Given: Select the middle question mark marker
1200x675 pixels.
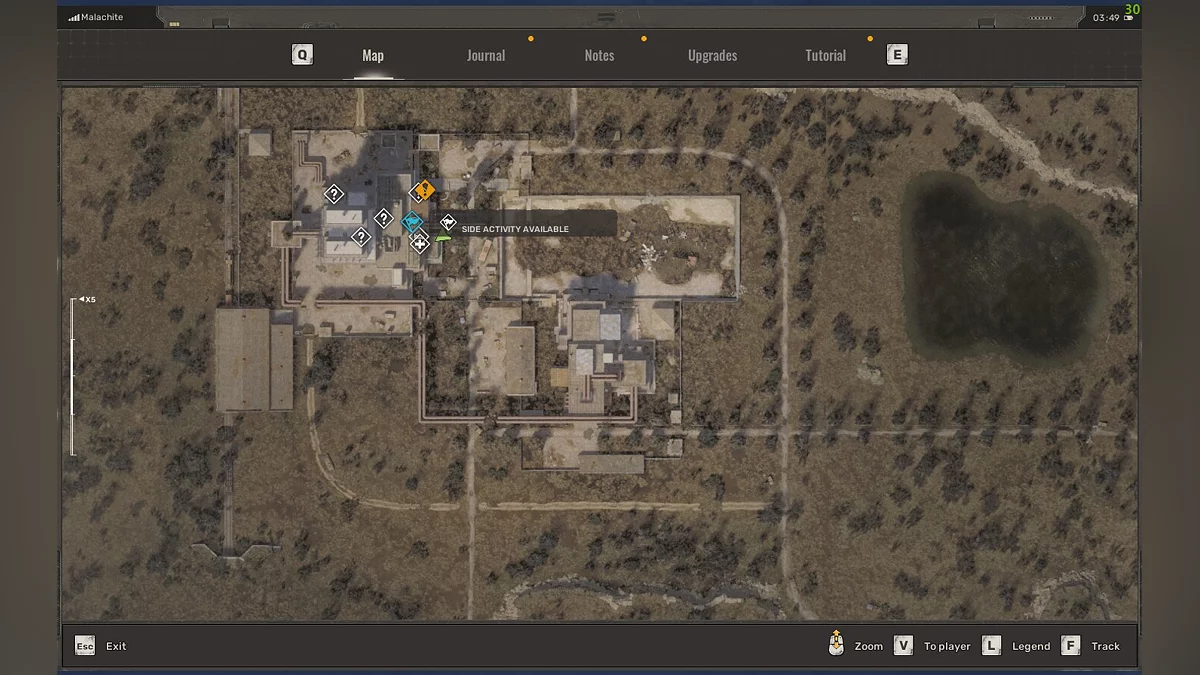Looking at the screenshot, I should coord(383,218).
